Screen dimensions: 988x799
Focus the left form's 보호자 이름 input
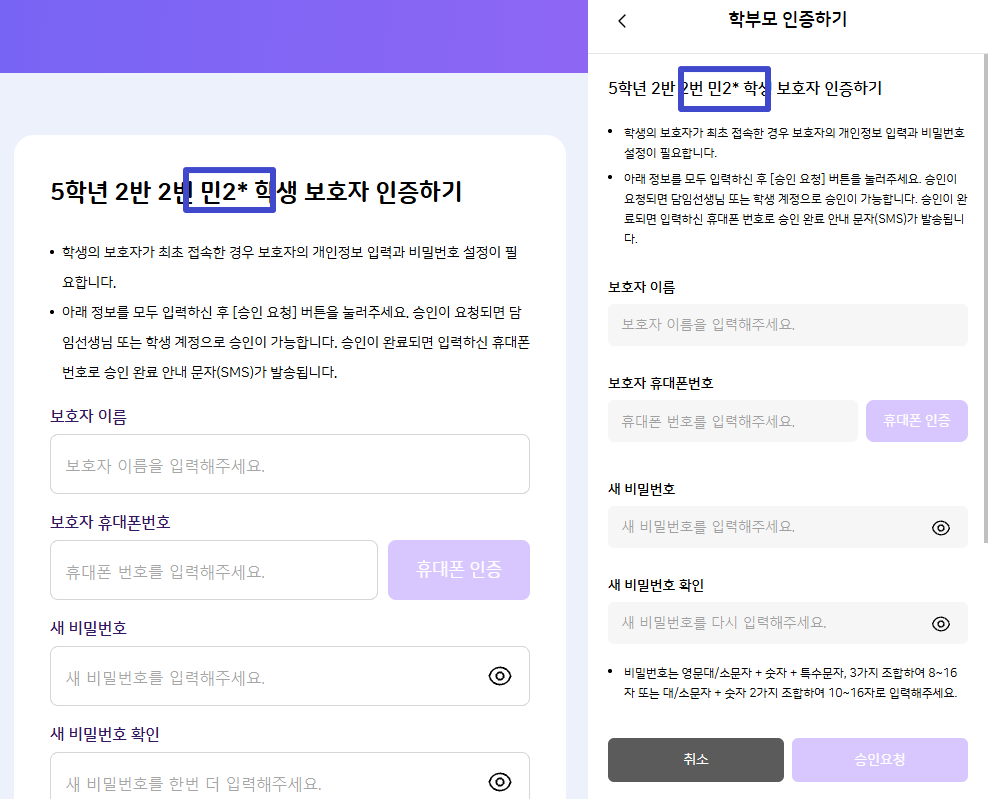[289, 464]
